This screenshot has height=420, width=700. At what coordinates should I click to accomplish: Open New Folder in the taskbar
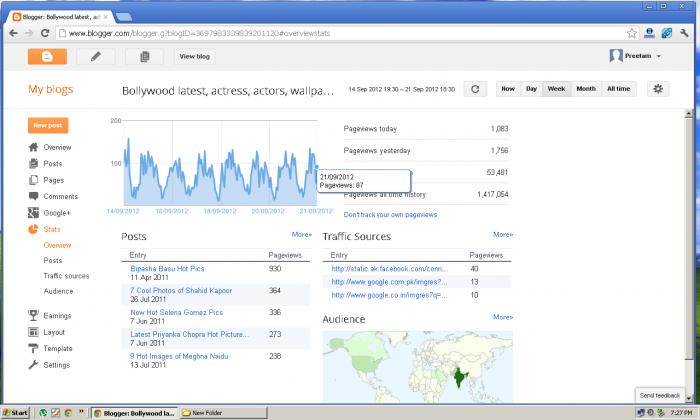coord(223,413)
